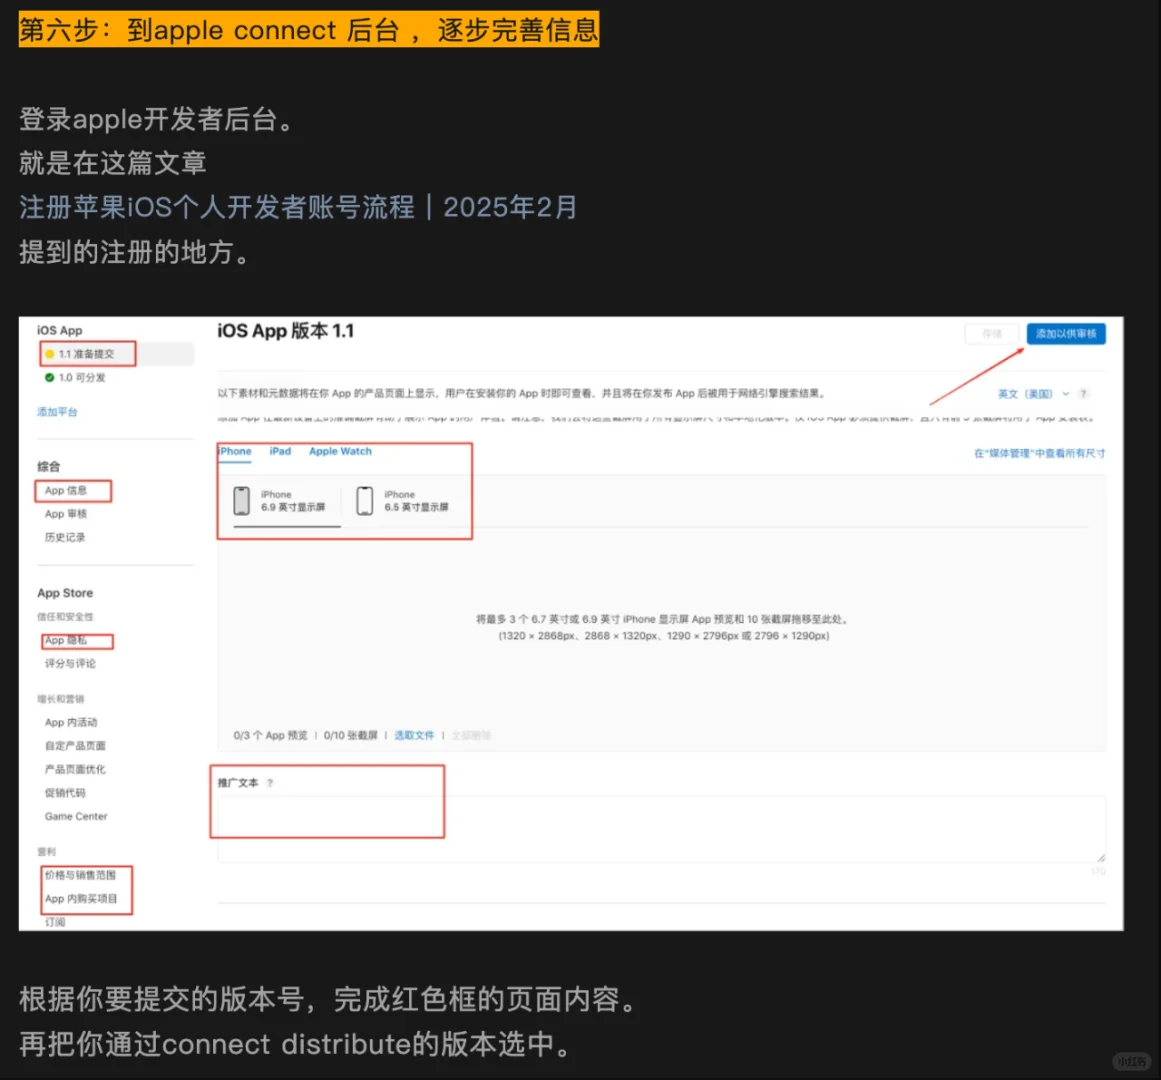Open the help icon next to 英文（美国）
This screenshot has width=1161, height=1080.
pyautogui.click(x=1083, y=393)
